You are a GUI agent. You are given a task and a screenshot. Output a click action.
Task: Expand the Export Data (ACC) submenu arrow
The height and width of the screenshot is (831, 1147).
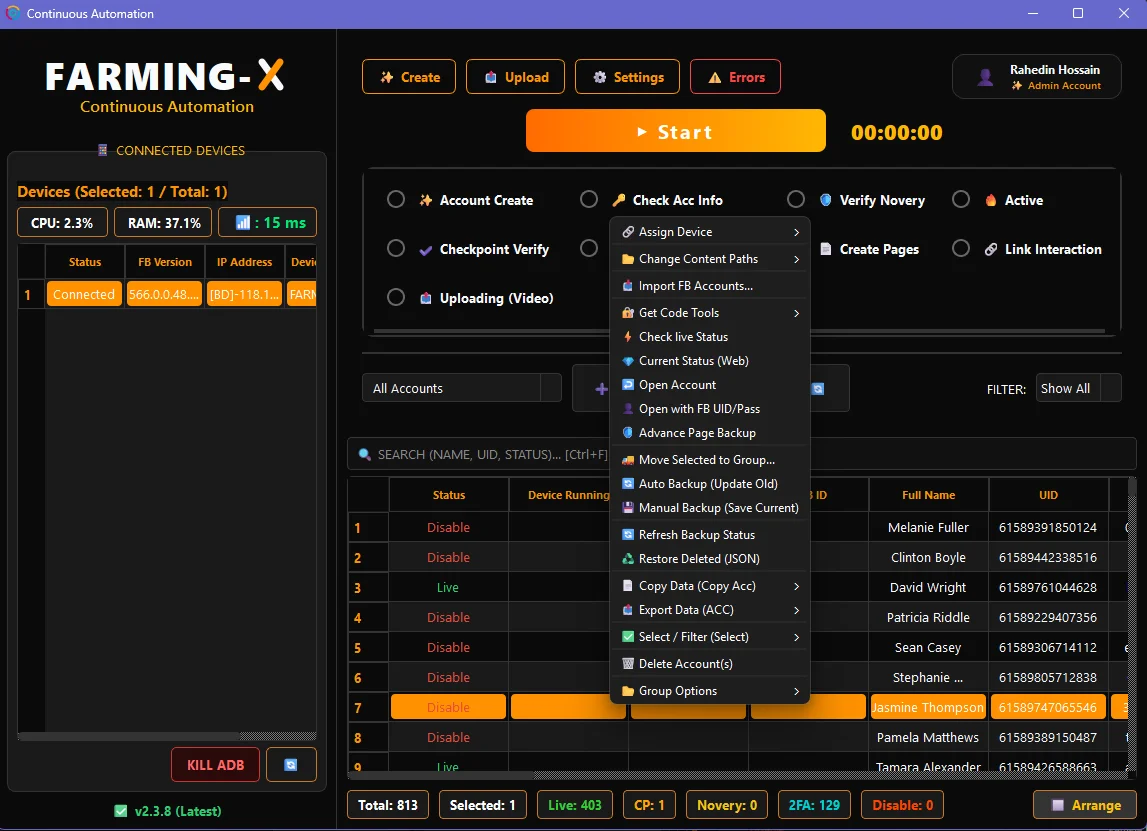pos(797,610)
